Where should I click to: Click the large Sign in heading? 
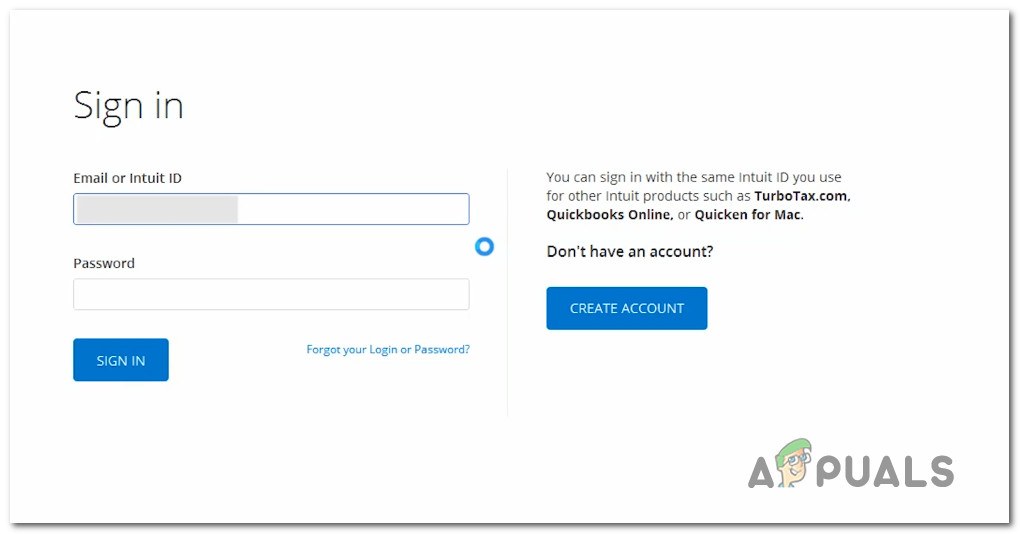click(128, 105)
